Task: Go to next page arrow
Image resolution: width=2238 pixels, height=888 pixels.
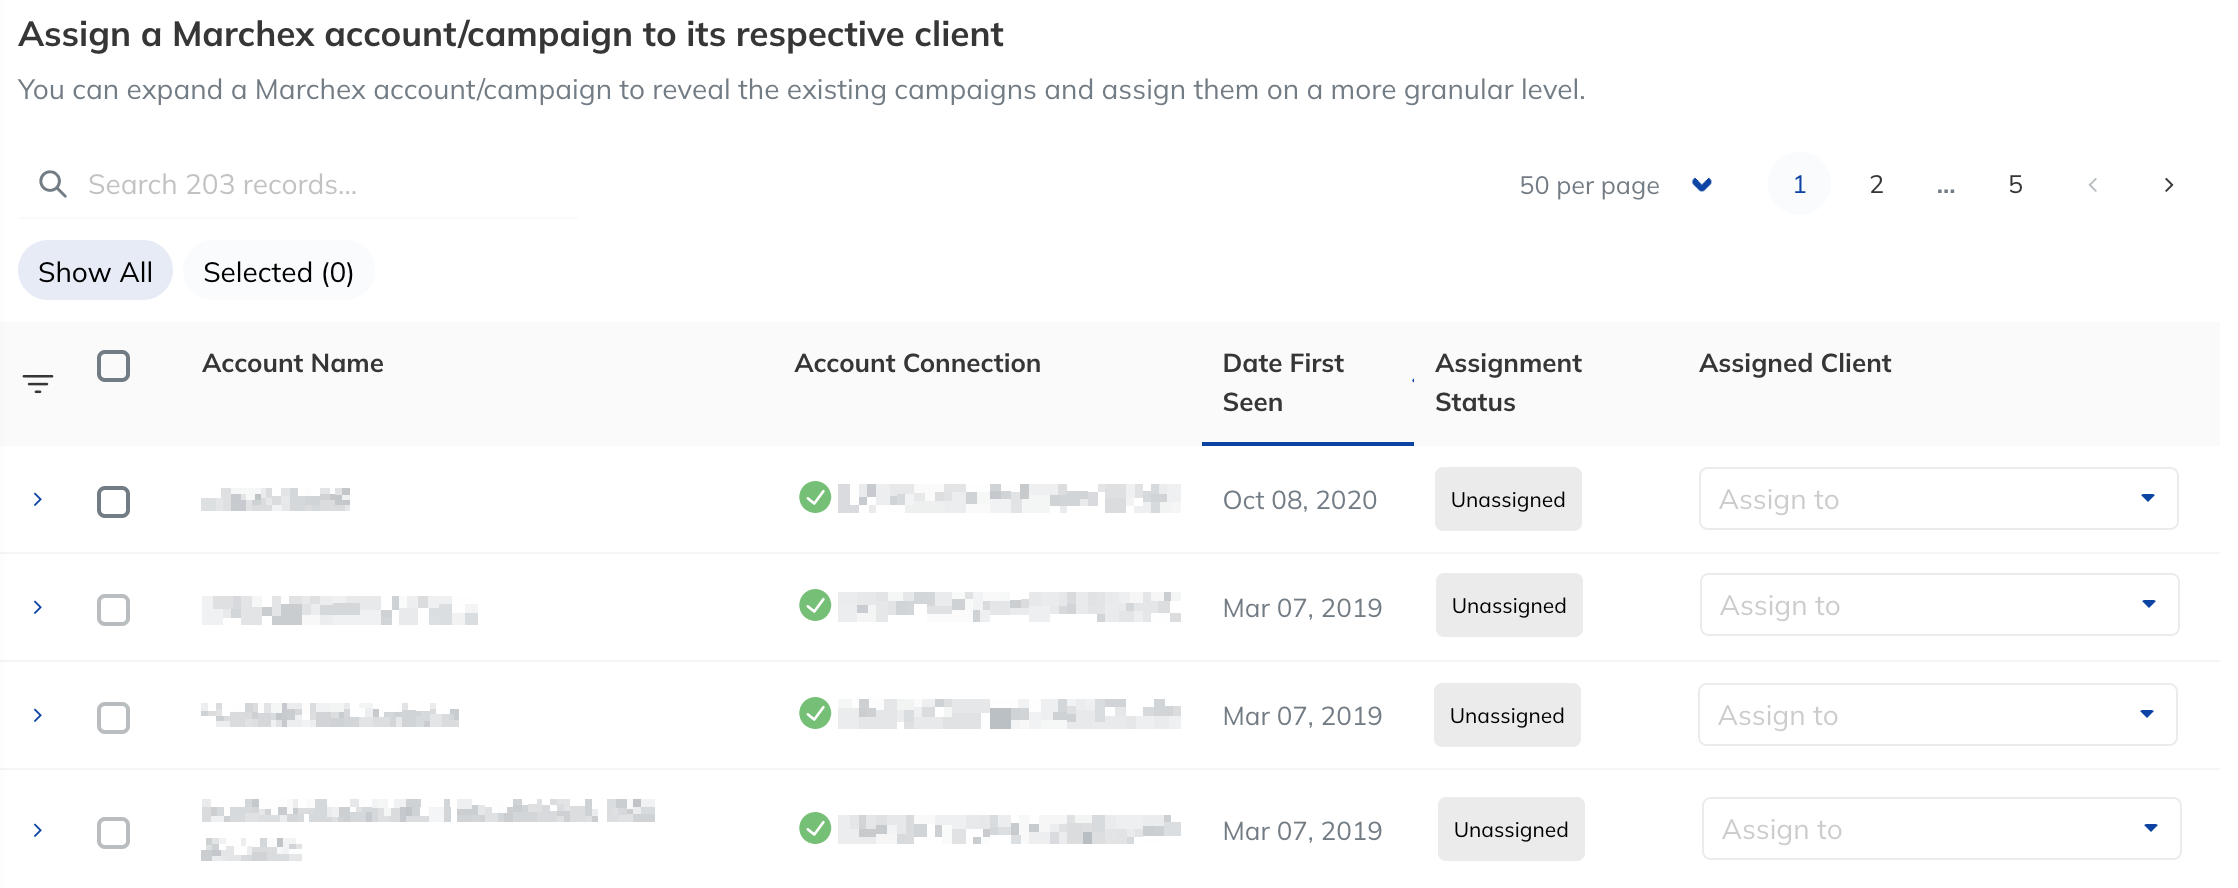Action: point(2168,185)
